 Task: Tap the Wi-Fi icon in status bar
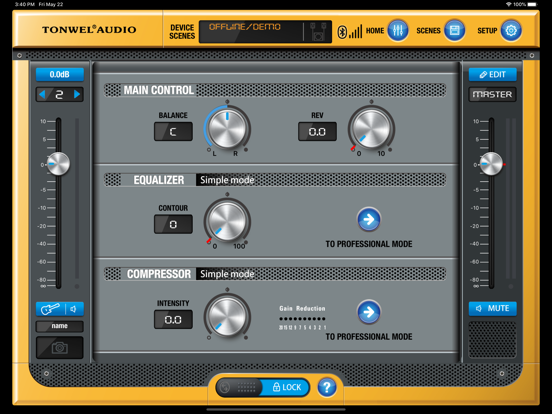click(509, 4)
